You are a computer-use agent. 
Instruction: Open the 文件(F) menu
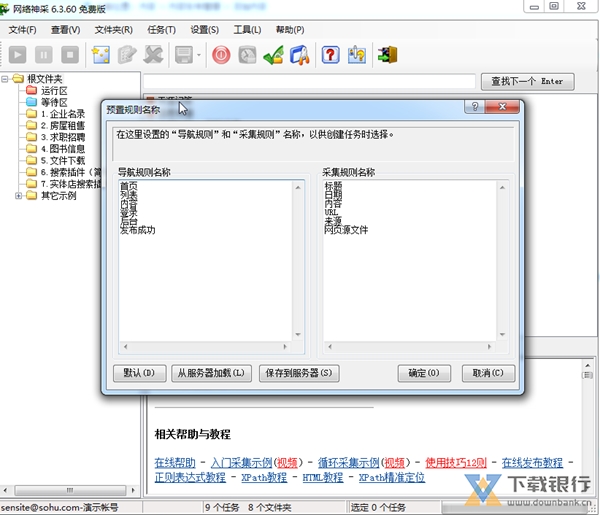[23, 30]
